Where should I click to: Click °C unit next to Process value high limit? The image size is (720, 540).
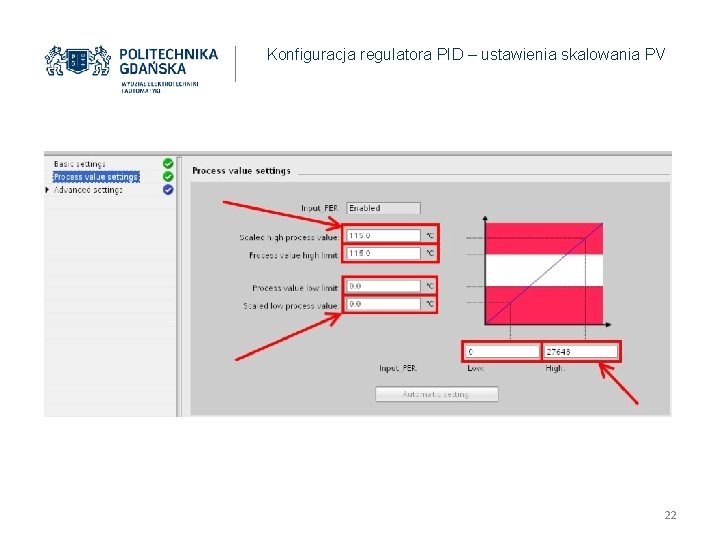pyautogui.click(x=430, y=253)
